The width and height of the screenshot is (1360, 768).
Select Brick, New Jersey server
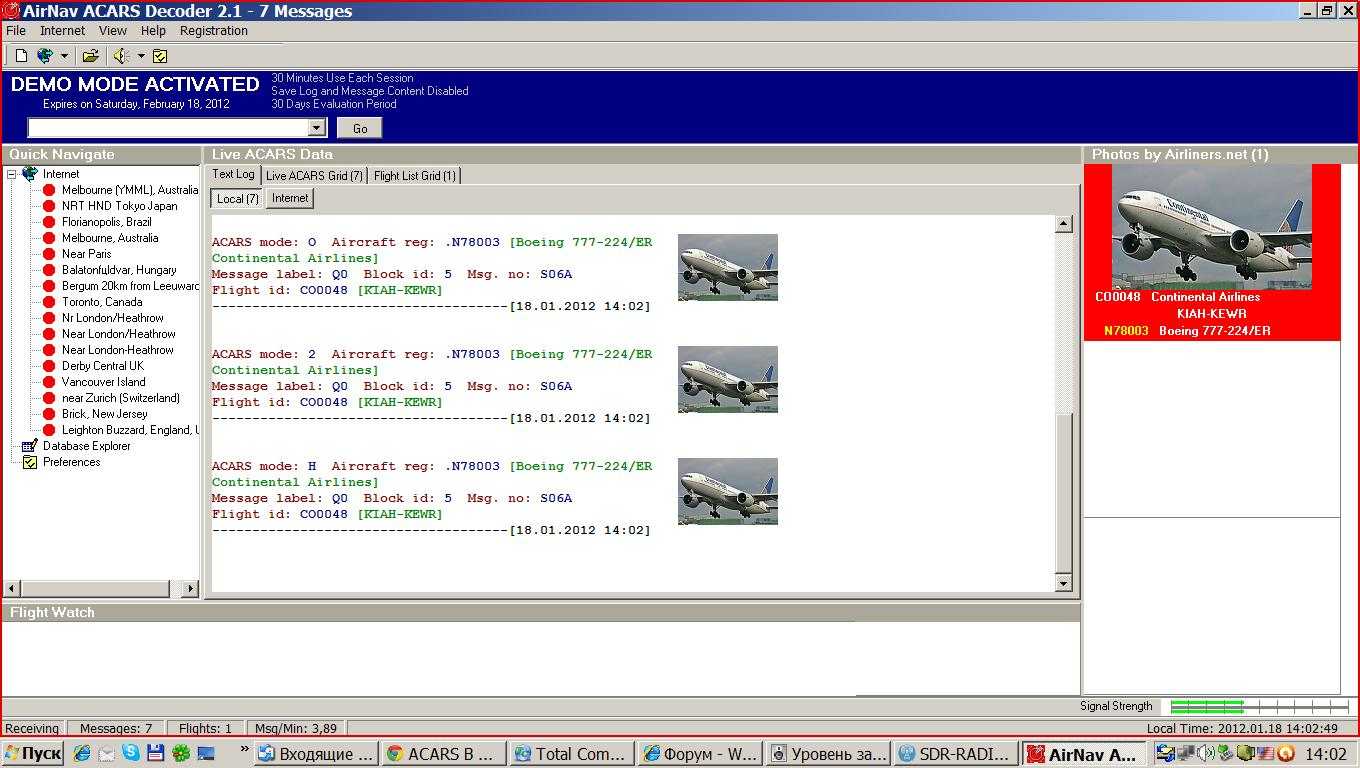click(x=104, y=414)
